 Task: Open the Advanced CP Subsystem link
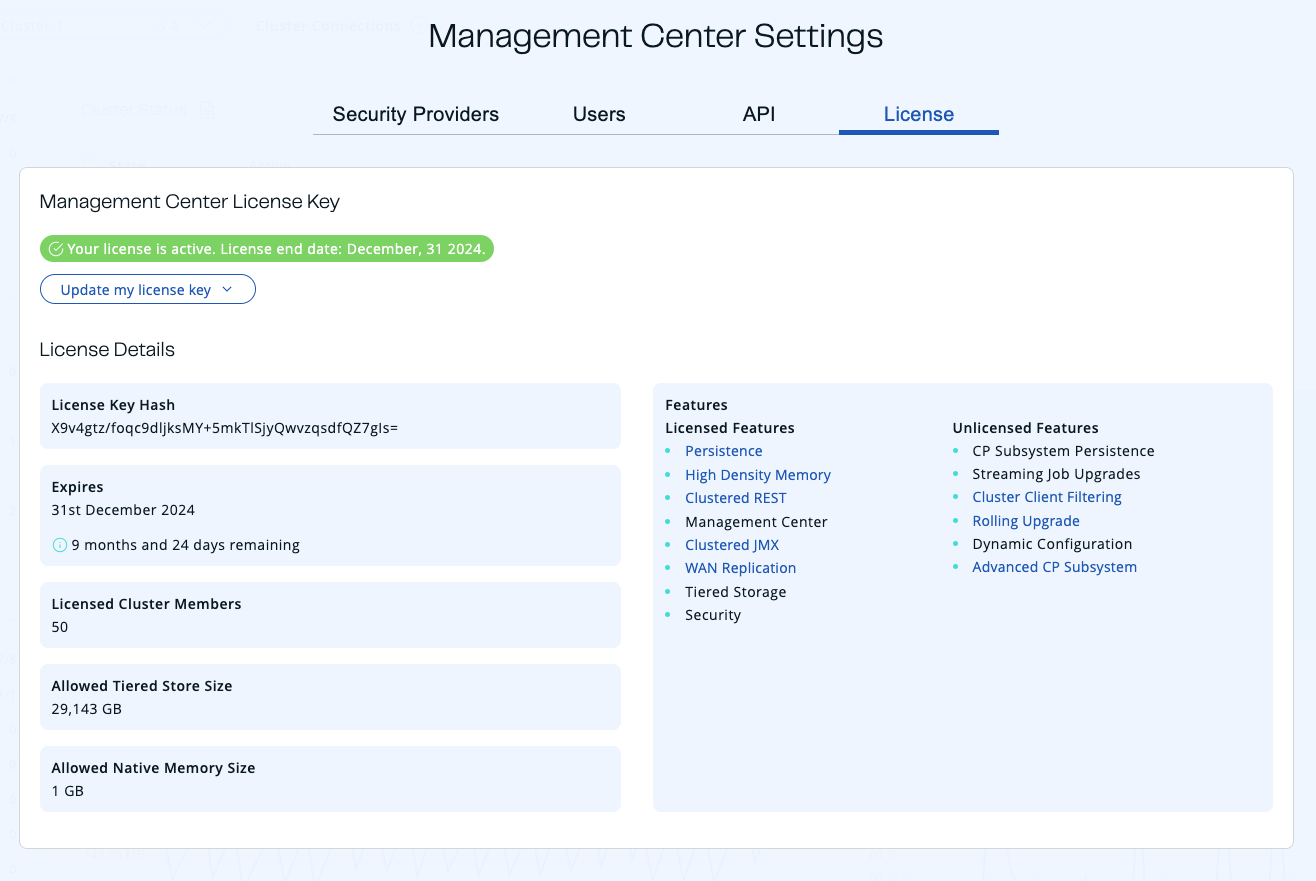click(x=1054, y=566)
